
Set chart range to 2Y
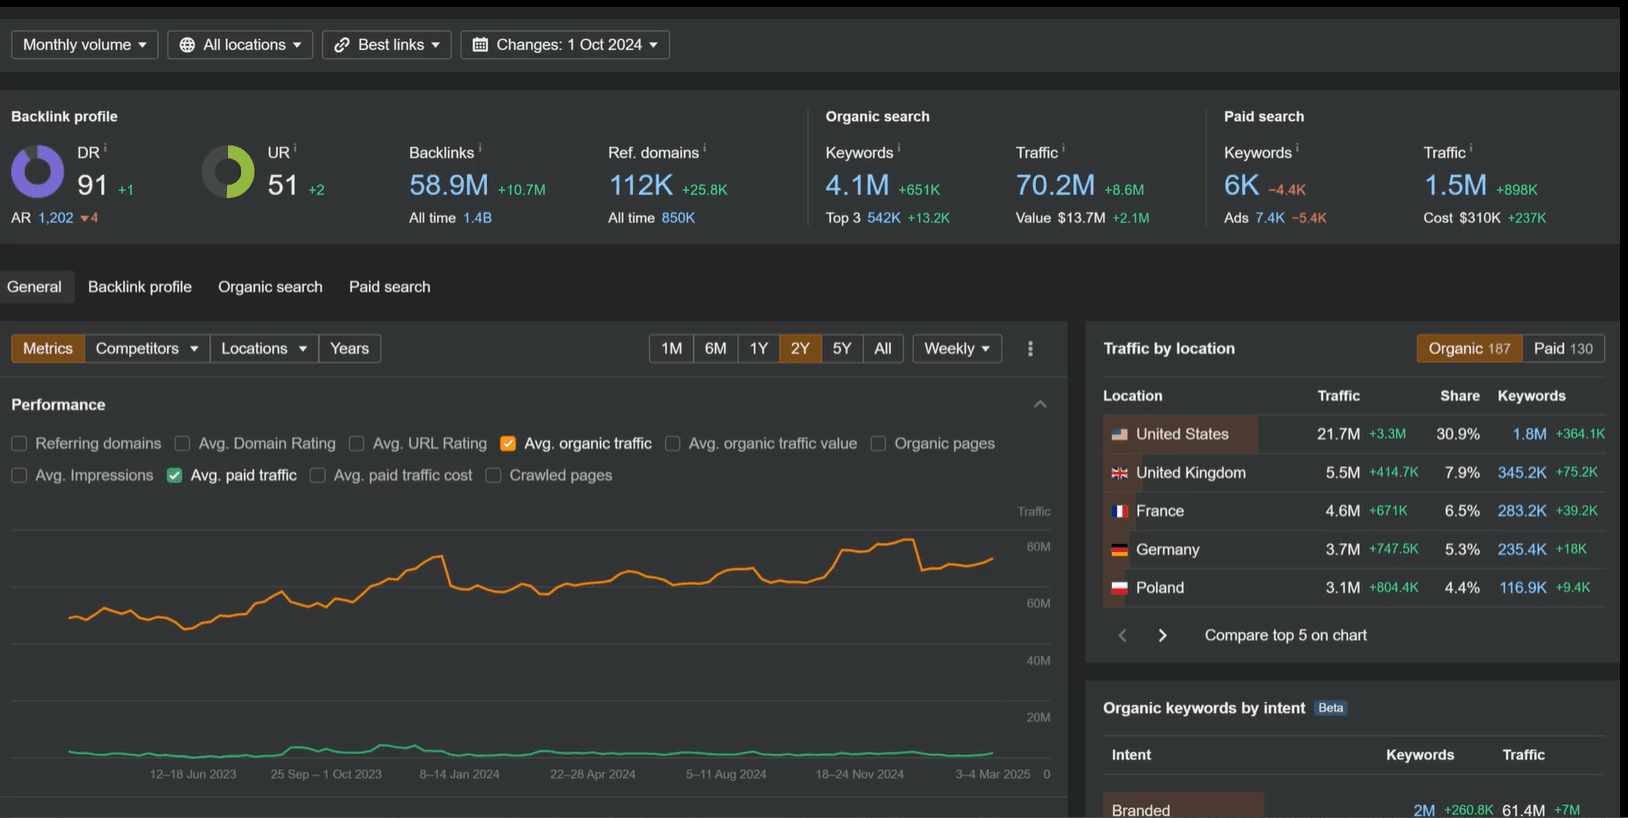tap(800, 348)
